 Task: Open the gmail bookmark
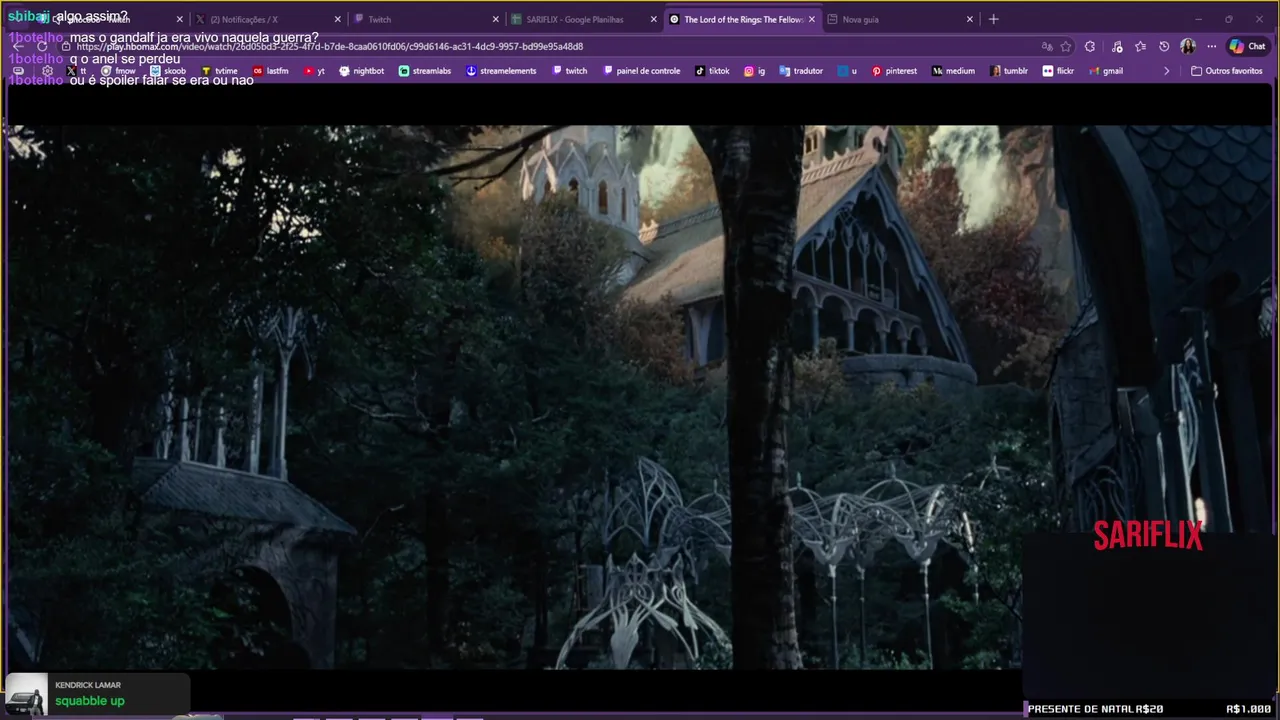click(x=1106, y=71)
